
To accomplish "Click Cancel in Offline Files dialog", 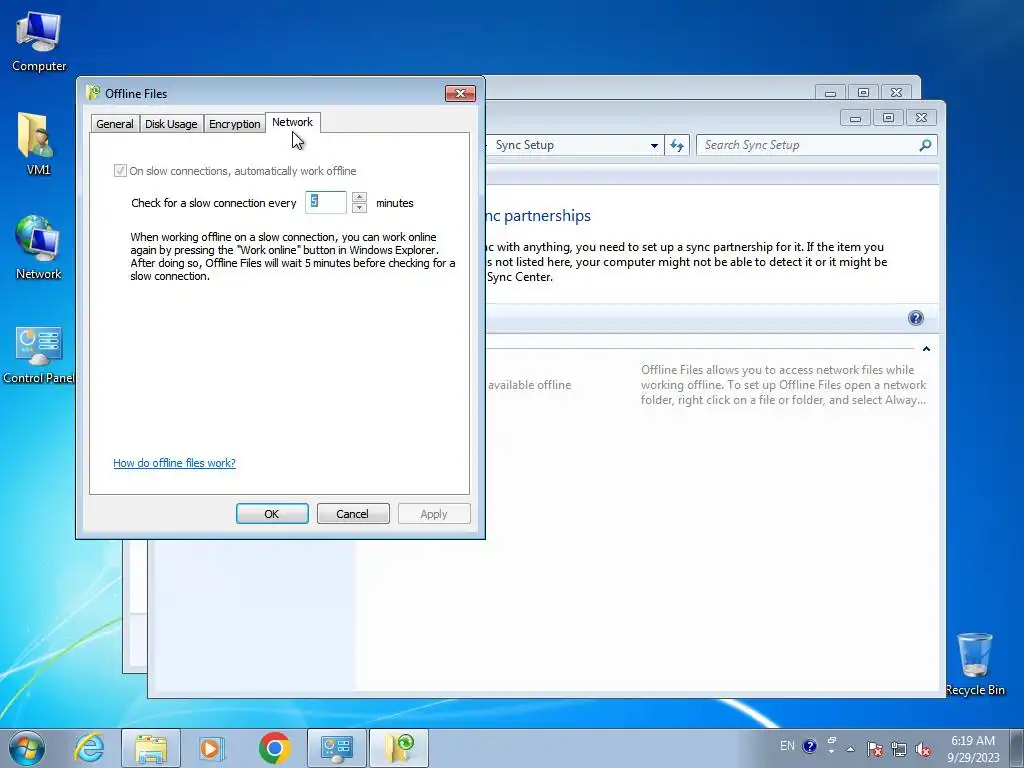I will click(353, 514).
